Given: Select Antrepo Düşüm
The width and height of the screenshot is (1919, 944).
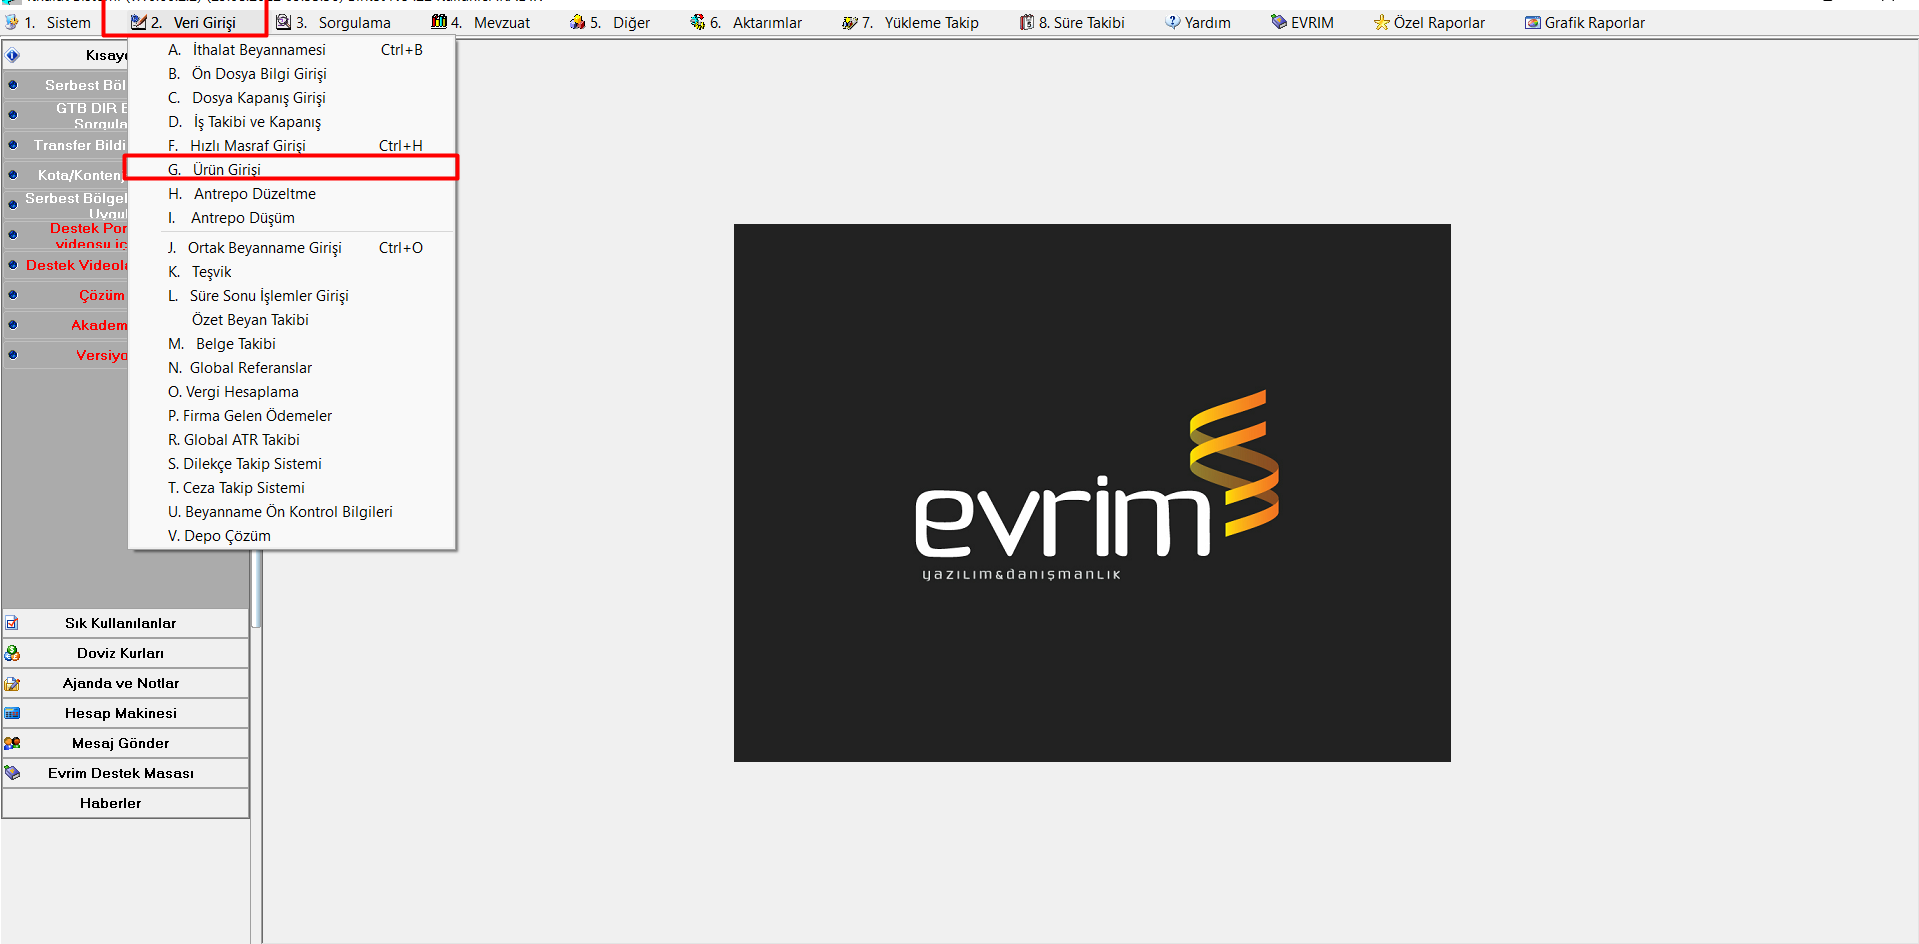Looking at the screenshot, I should pyautogui.click(x=292, y=218).
